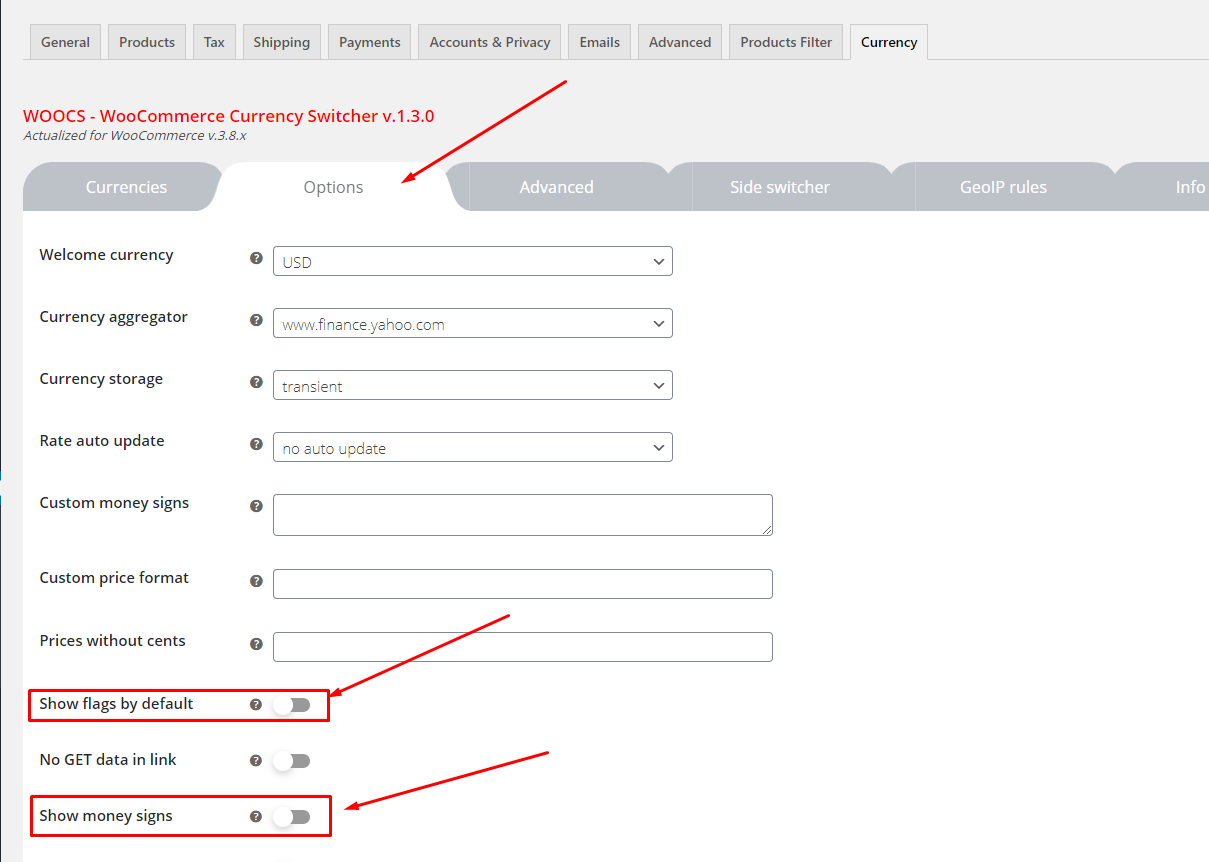Focus the Custom price format field

point(523,584)
